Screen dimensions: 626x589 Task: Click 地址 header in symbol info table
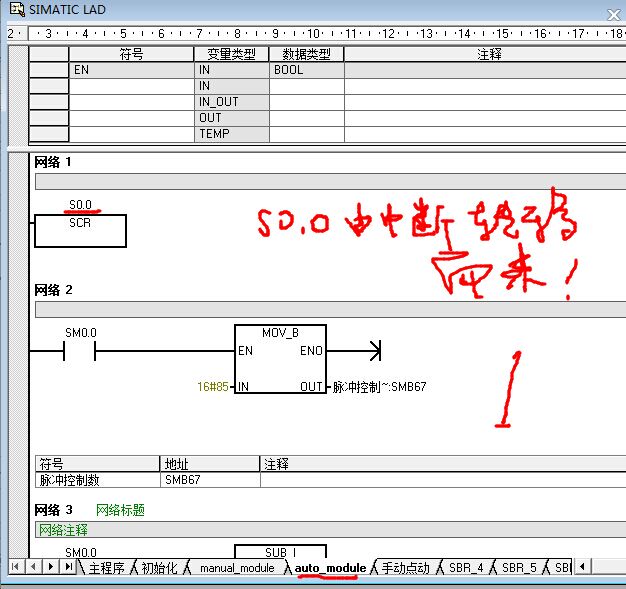click(x=210, y=464)
